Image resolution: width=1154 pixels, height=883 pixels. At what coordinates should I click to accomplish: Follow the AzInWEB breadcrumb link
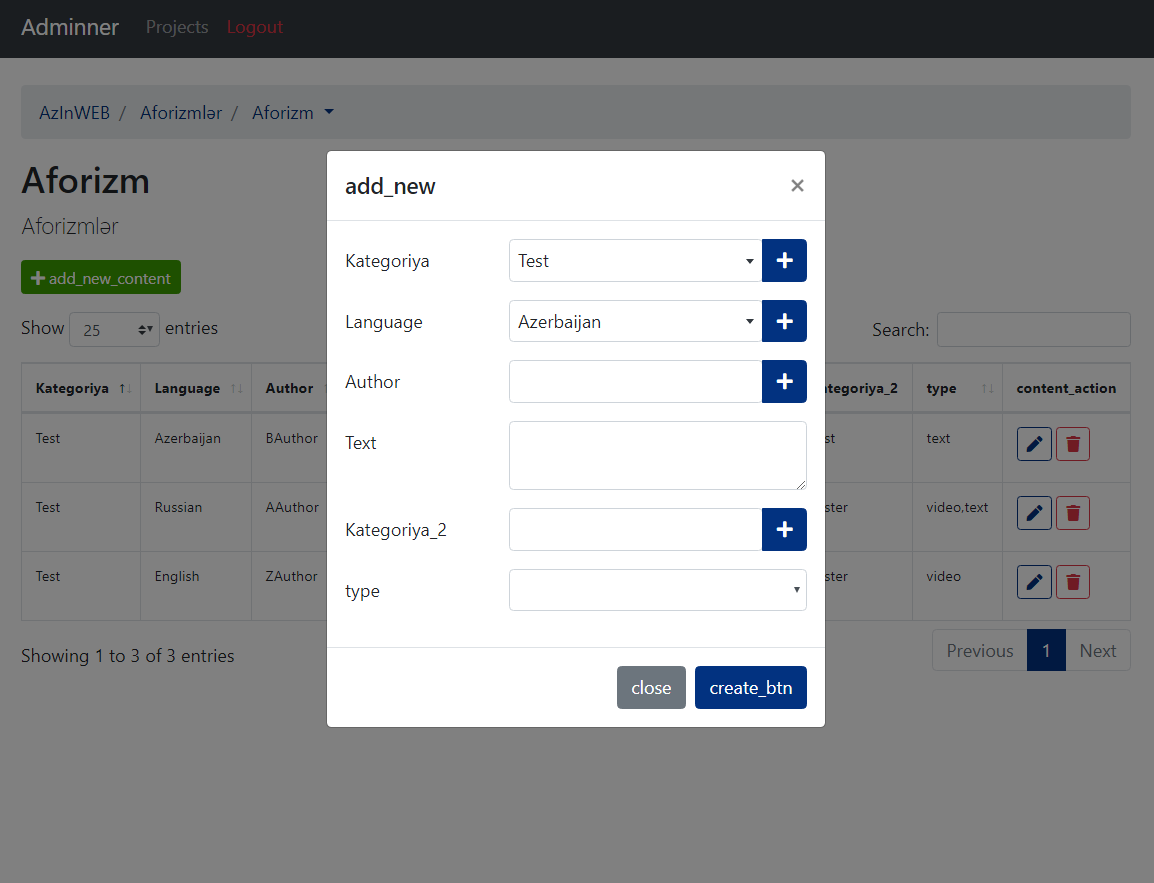point(74,112)
